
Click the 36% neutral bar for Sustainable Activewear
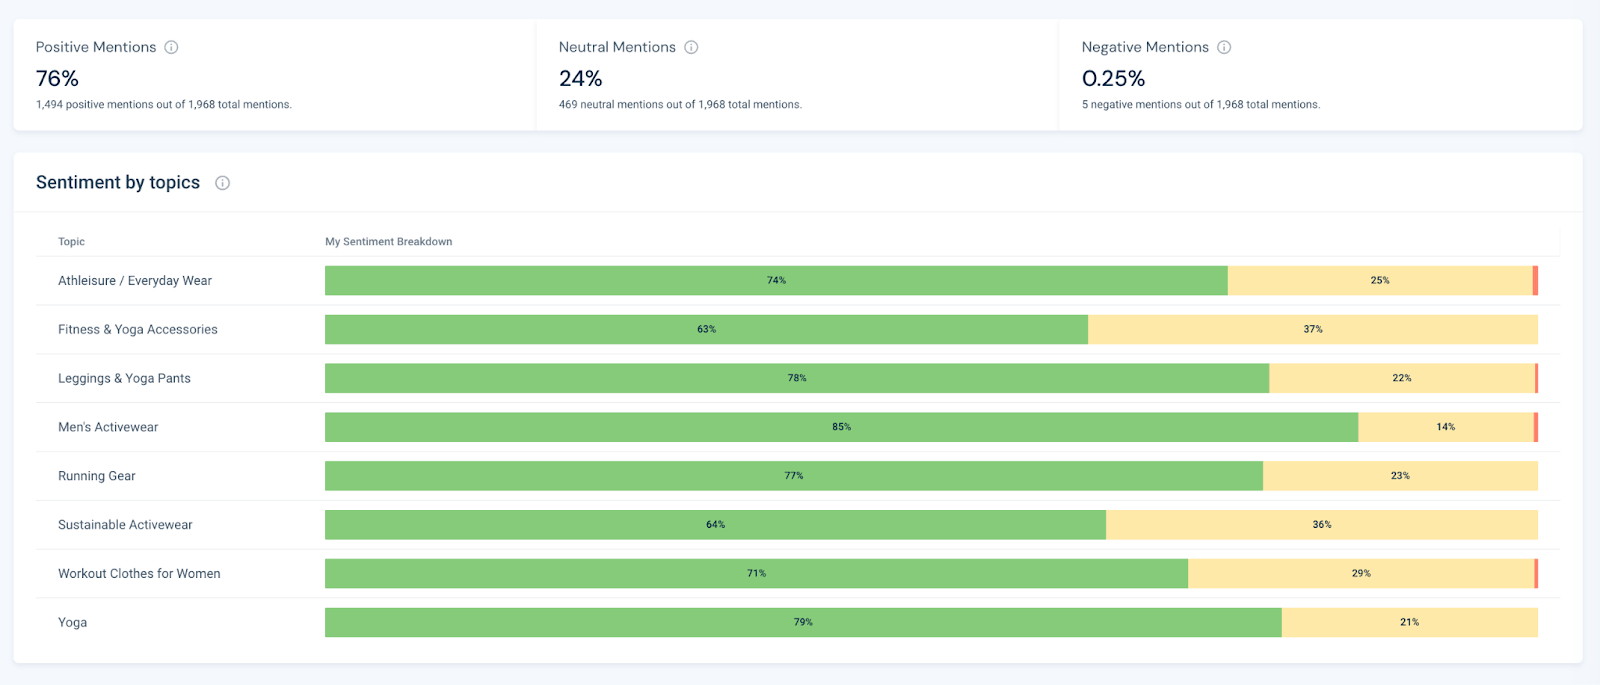1322,525
